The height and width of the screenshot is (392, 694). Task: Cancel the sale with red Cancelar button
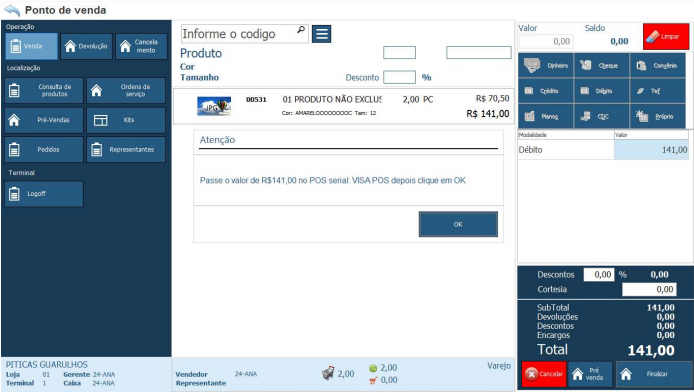tap(544, 374)
